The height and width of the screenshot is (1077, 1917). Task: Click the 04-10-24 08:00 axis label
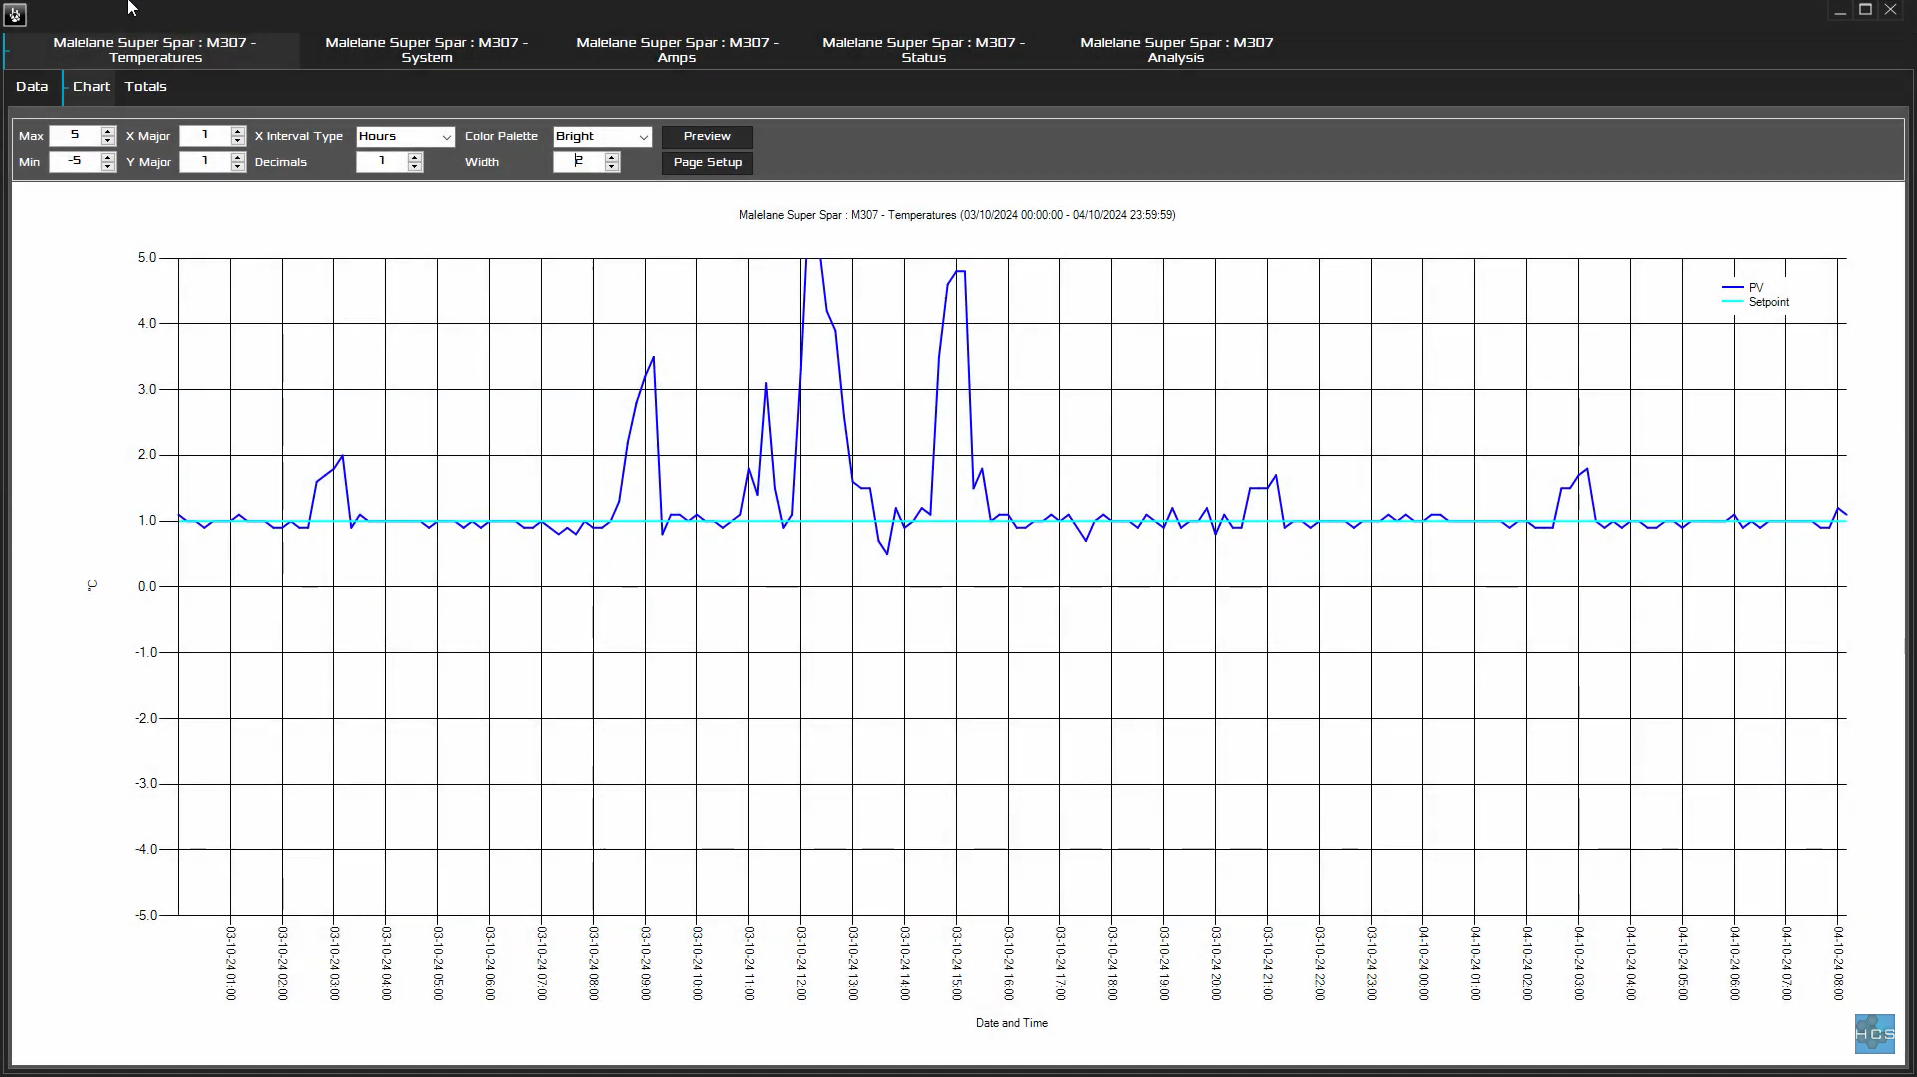pyautogui.click(x=1838, y=963)
